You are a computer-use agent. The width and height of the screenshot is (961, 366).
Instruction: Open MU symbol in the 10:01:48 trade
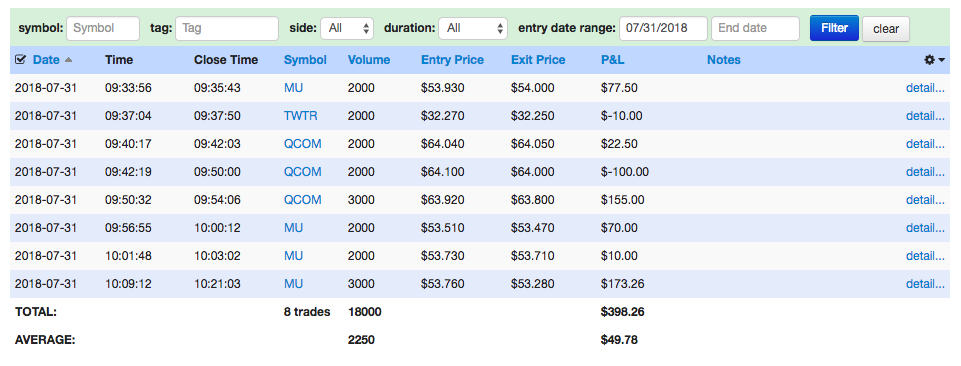(293, 256)
